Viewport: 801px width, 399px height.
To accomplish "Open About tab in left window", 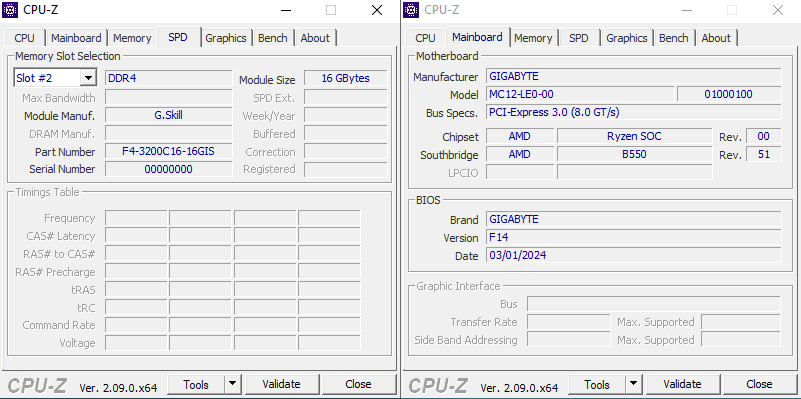I will point(315,38).
